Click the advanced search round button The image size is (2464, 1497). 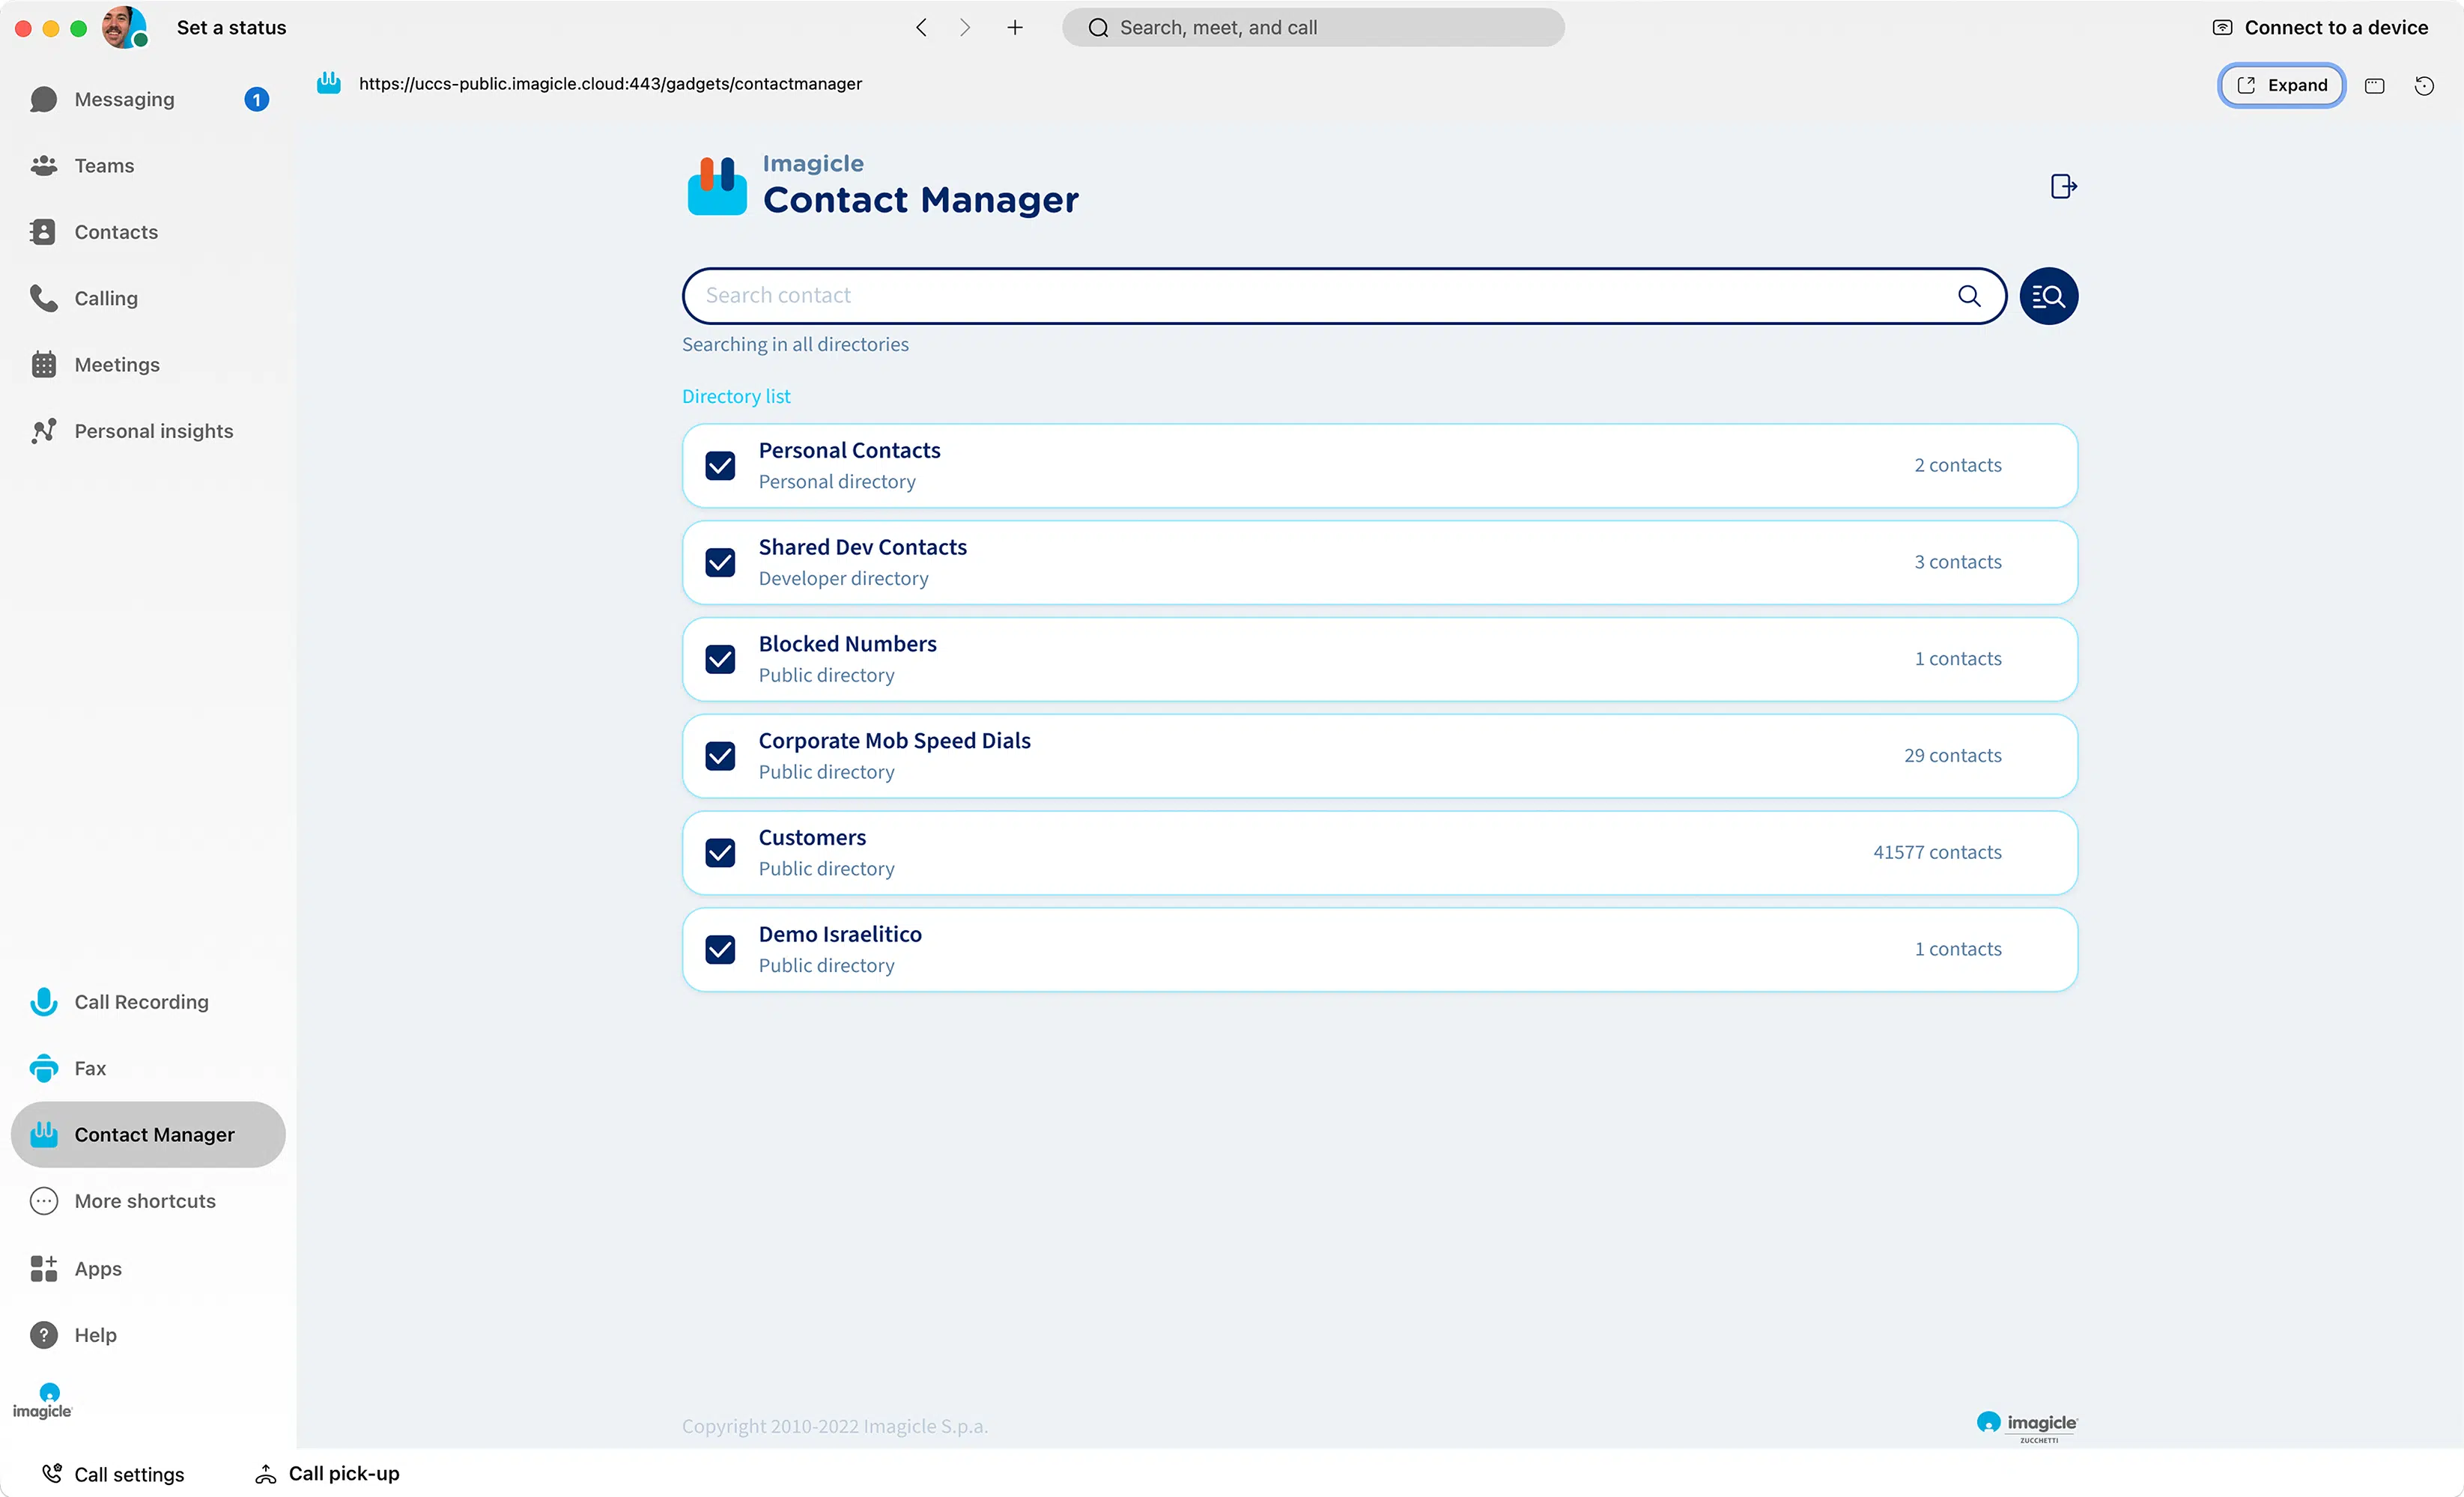pos(2048,296)
